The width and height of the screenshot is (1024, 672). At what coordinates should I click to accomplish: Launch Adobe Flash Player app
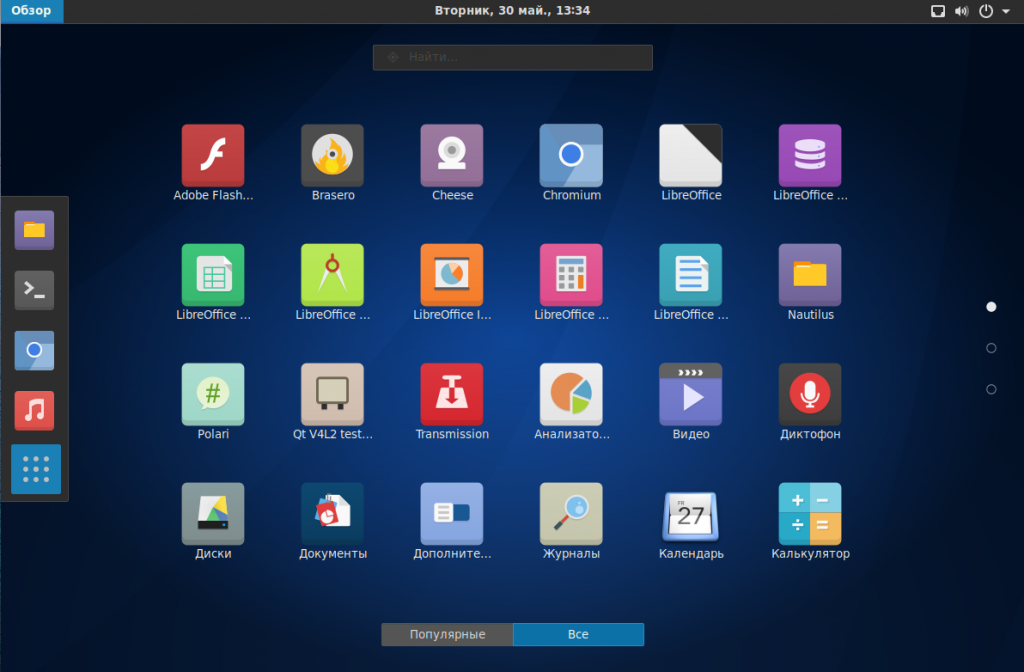point(213,156)
